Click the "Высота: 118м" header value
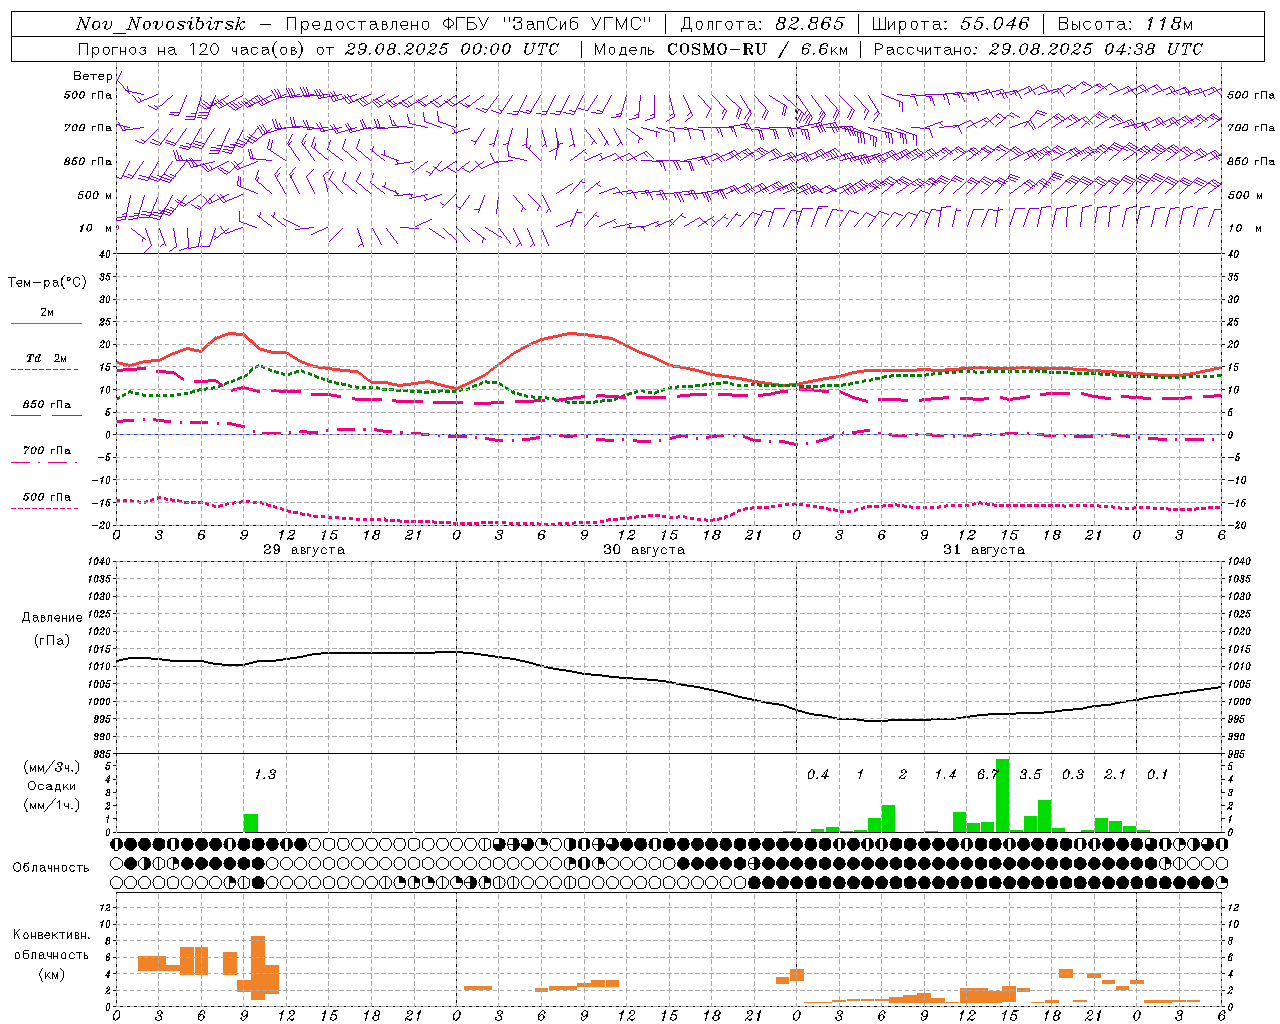Screen dimensions: 1280x1024 (x=1125, y=24)
